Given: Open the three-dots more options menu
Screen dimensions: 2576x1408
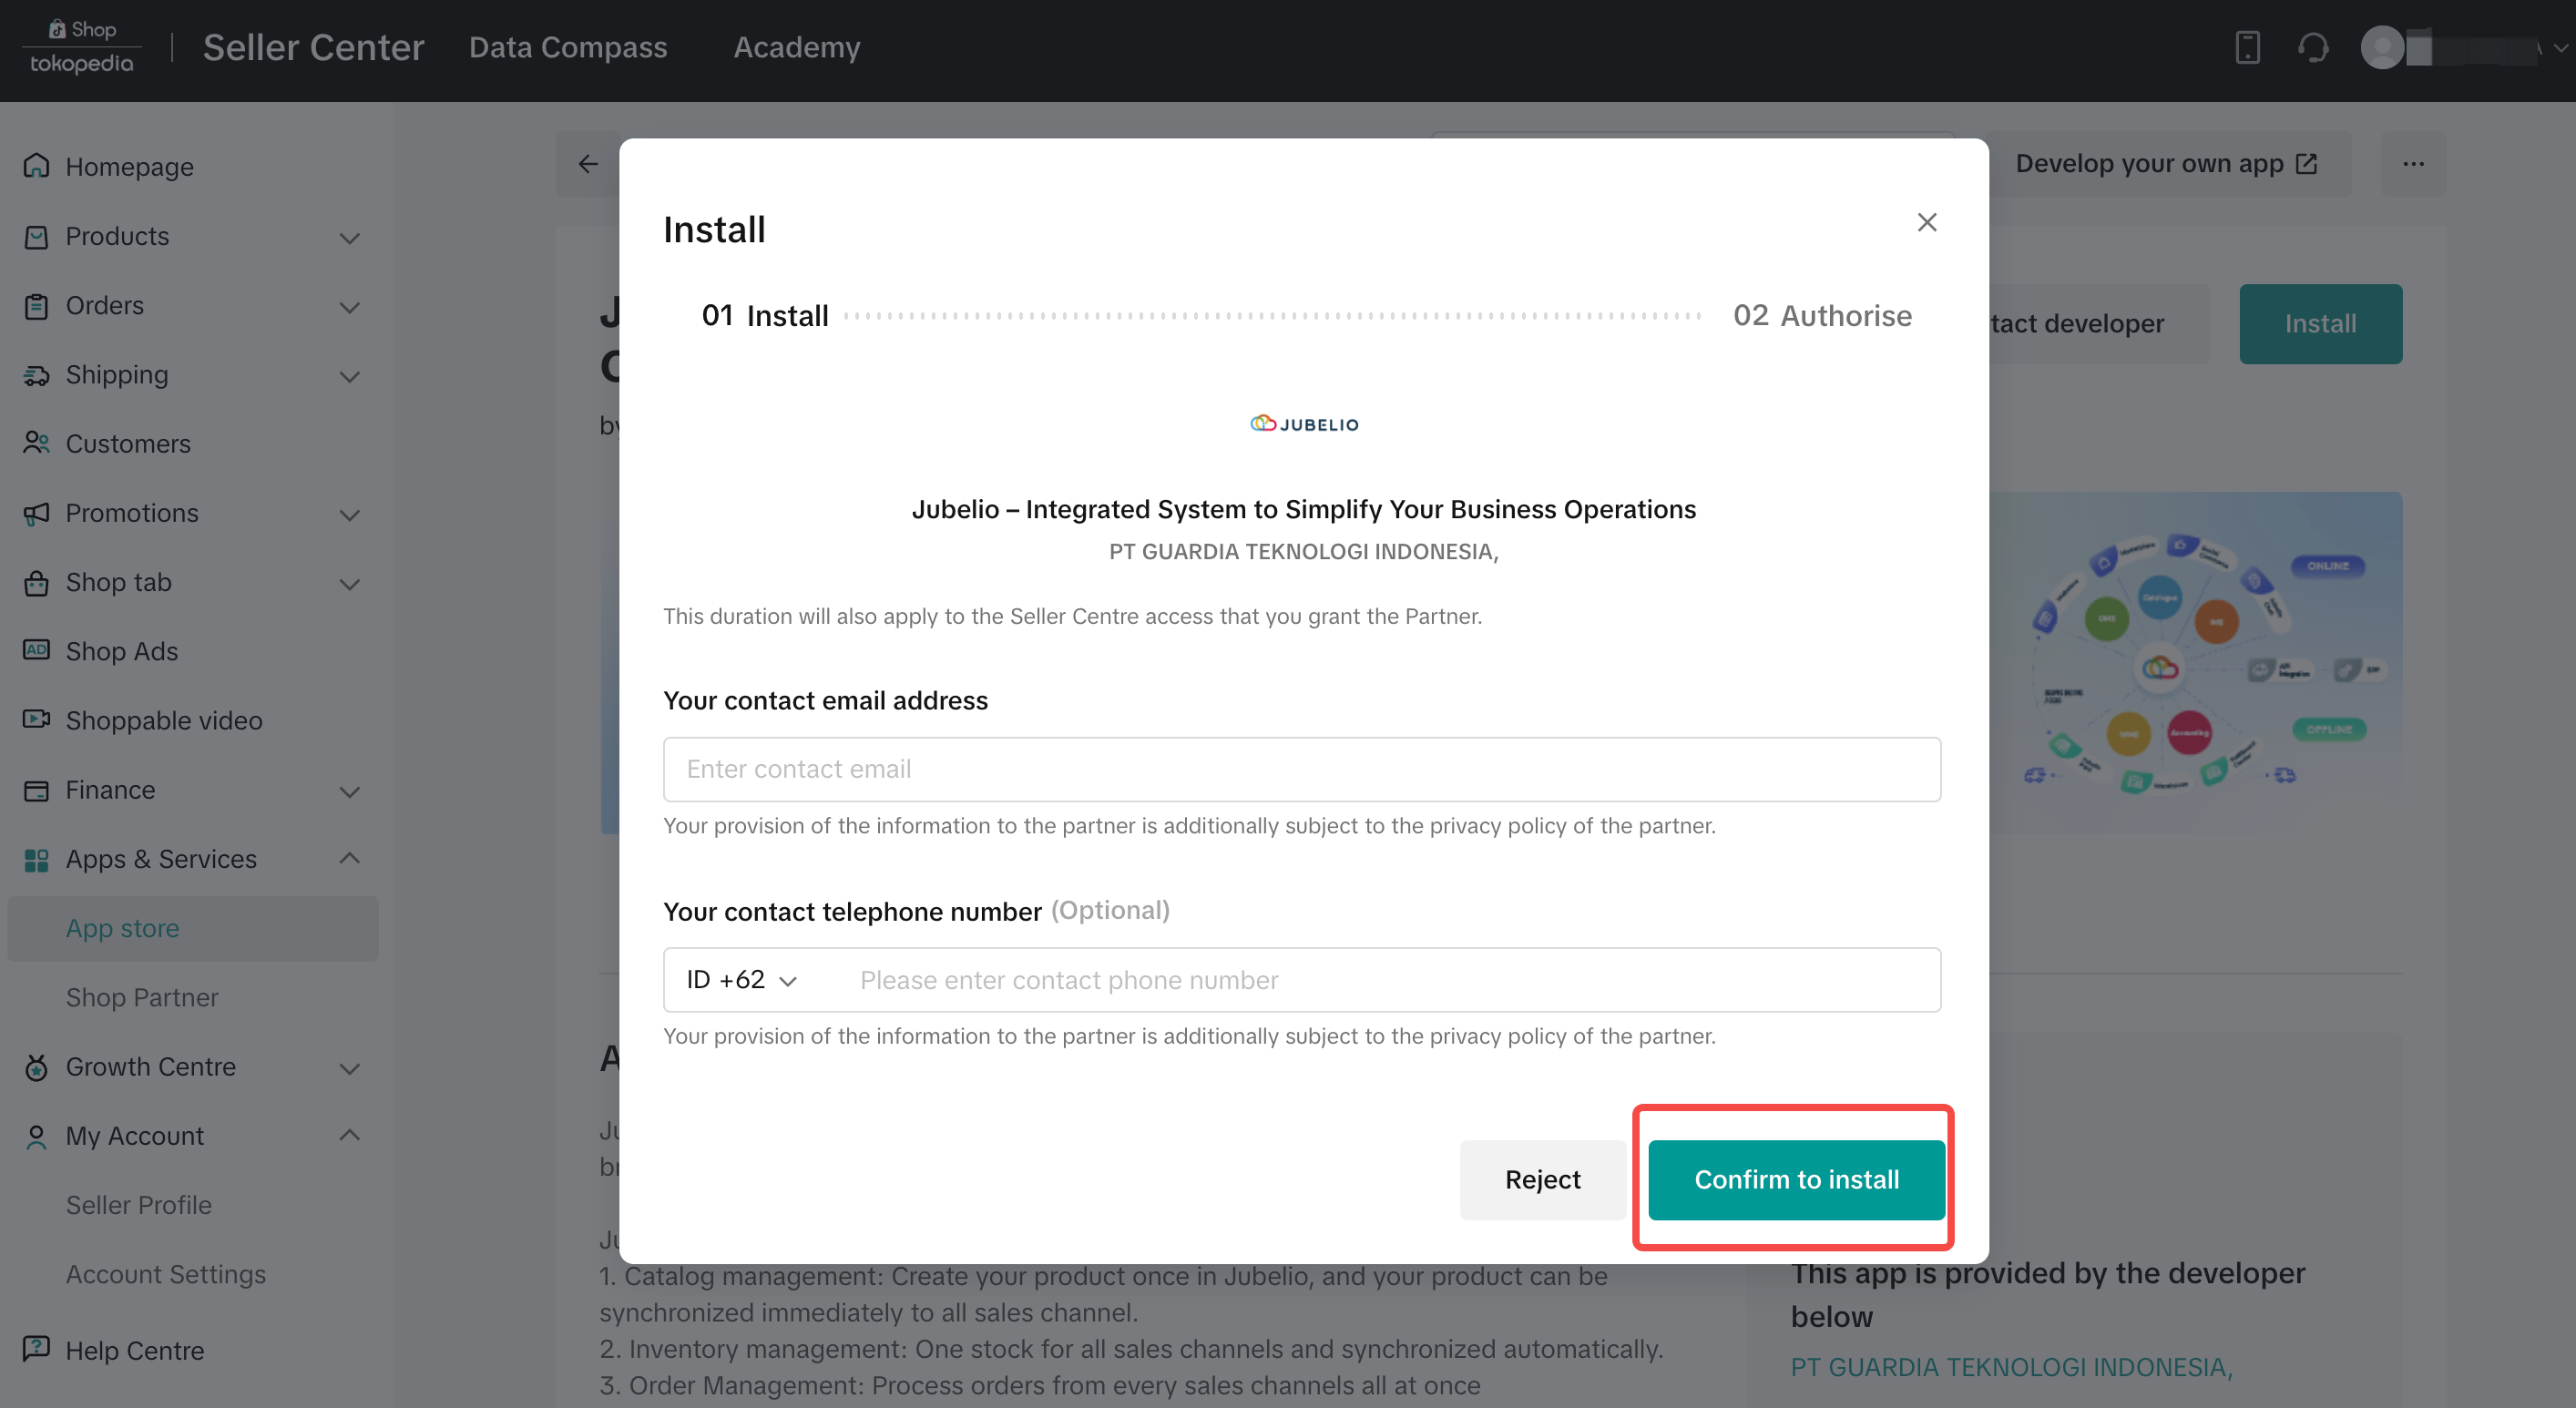Looking at the screenshot, I should click(2413, 164).
